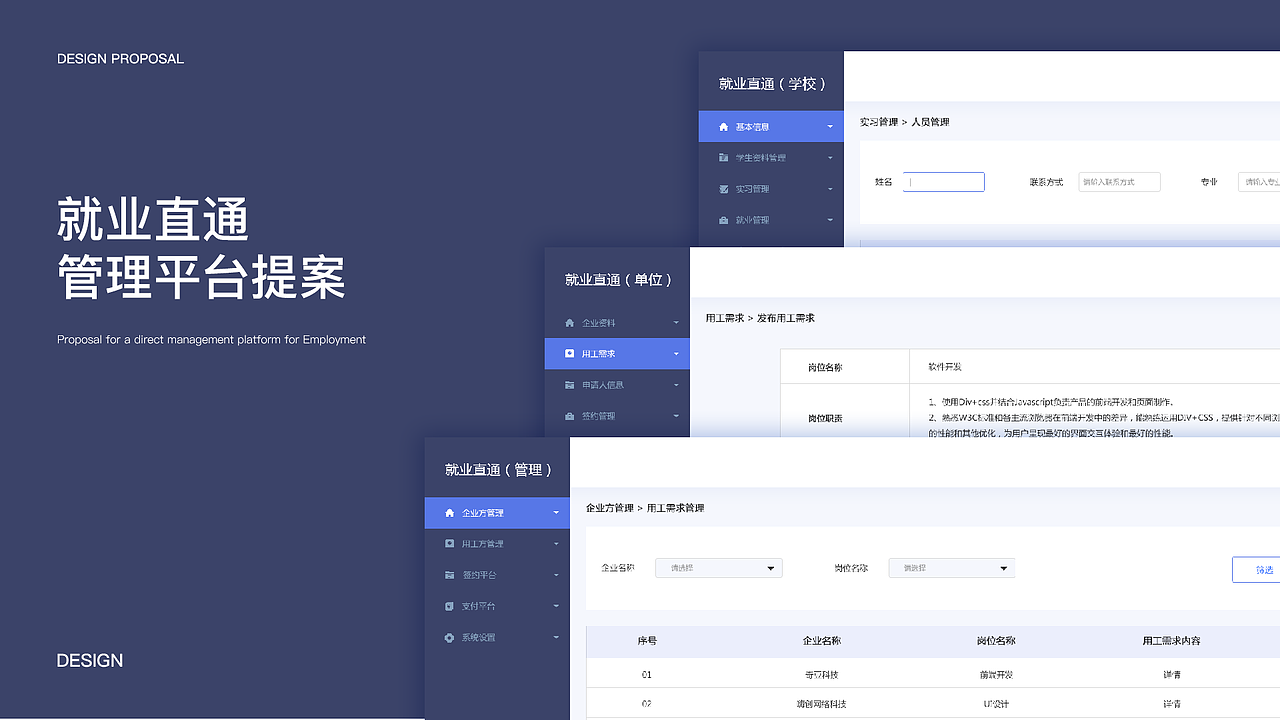Select 基本信息 menu label in school sidebar

753,127
